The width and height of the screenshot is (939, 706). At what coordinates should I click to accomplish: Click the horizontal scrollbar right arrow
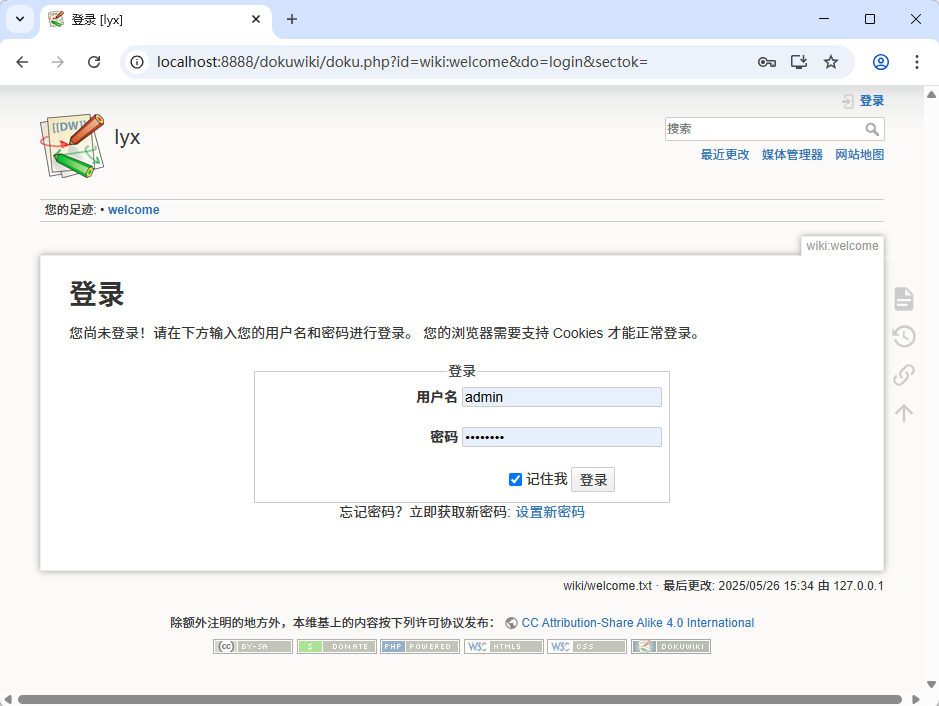coord(916,699)
